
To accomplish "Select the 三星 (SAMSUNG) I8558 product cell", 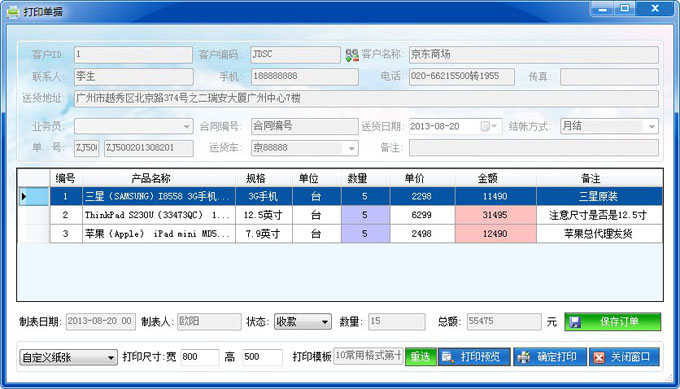I will [x=159, y=196].
